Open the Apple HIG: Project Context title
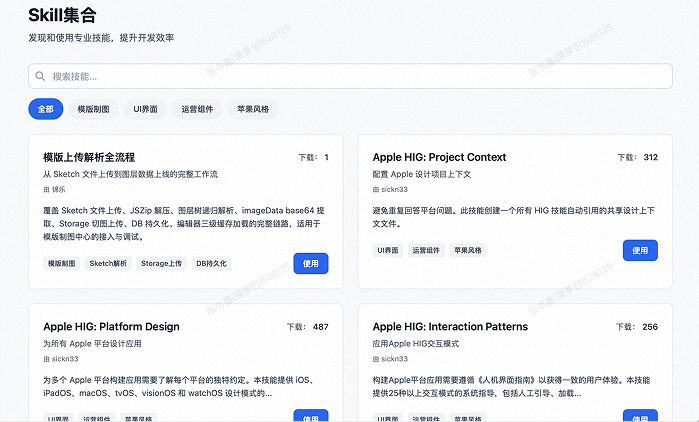The height and width of the screenshot is (422, 699). [439, 157]
